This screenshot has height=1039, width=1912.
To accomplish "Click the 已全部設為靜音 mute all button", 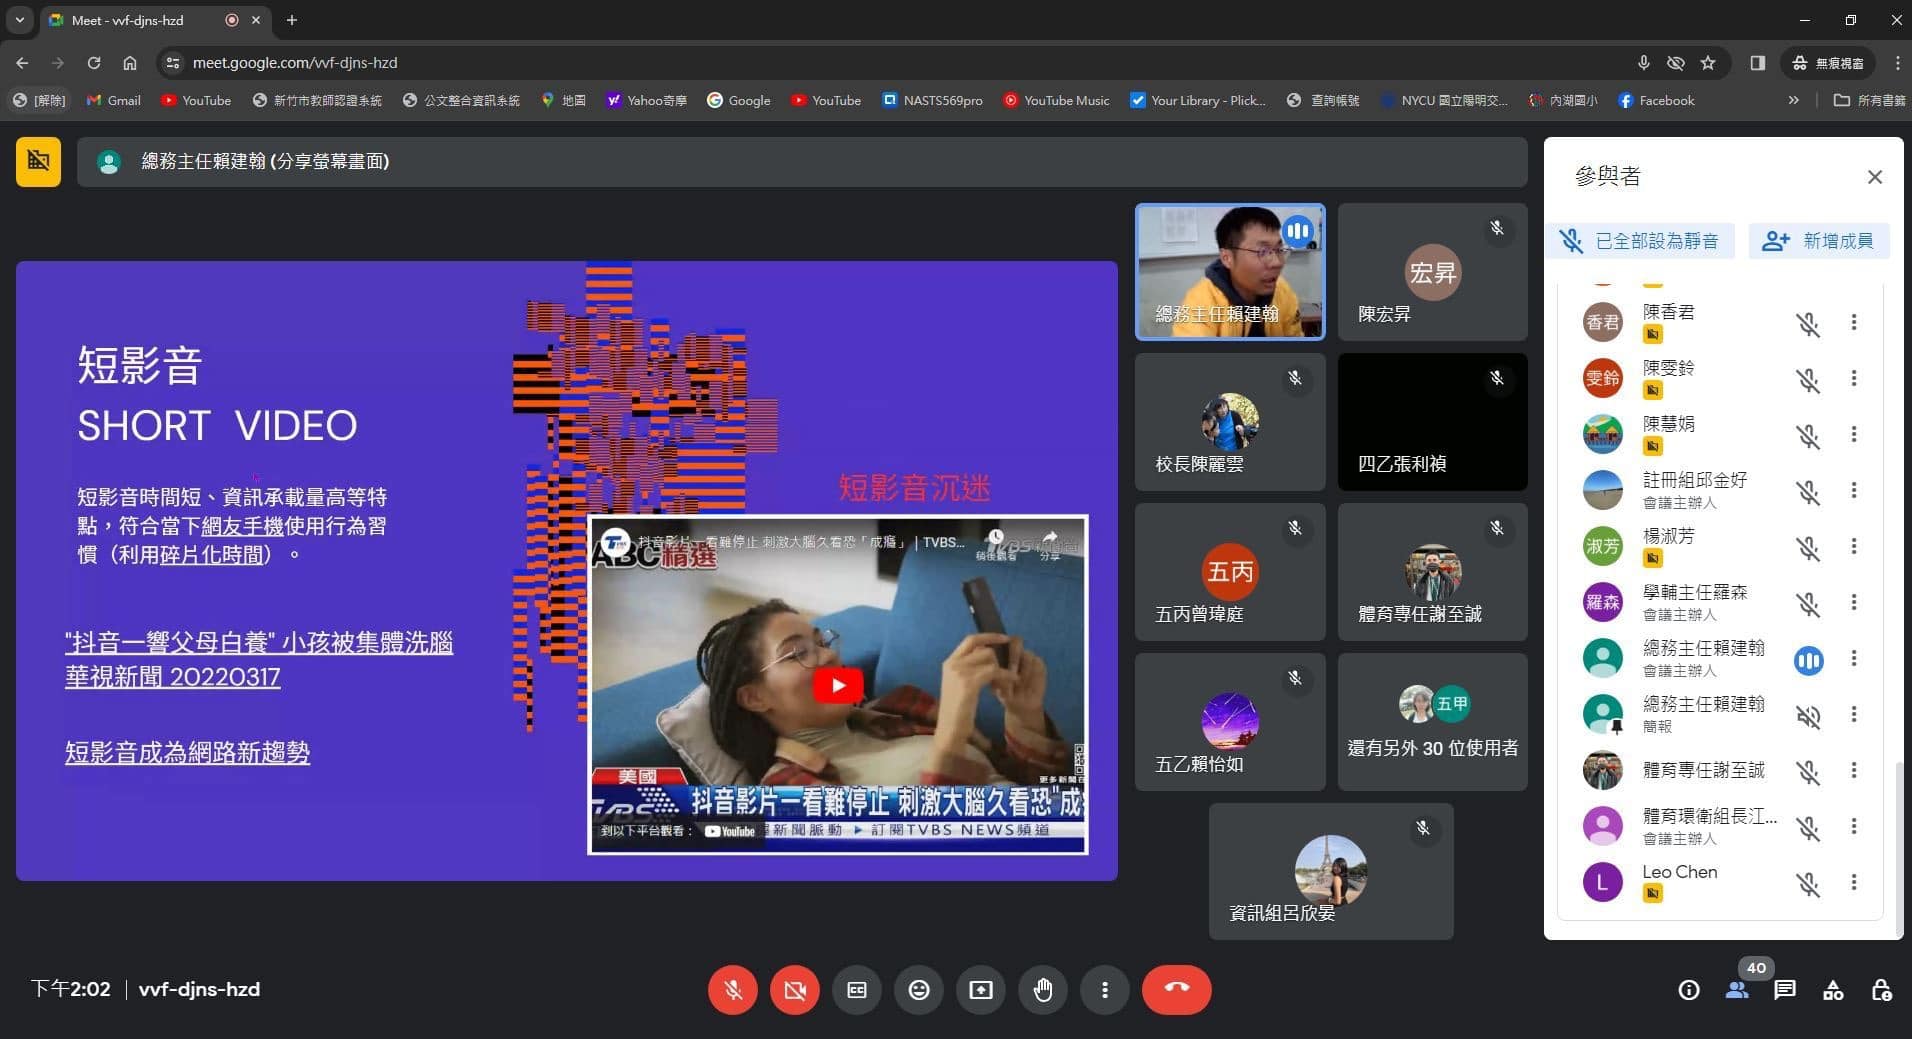I will 1640,241.
